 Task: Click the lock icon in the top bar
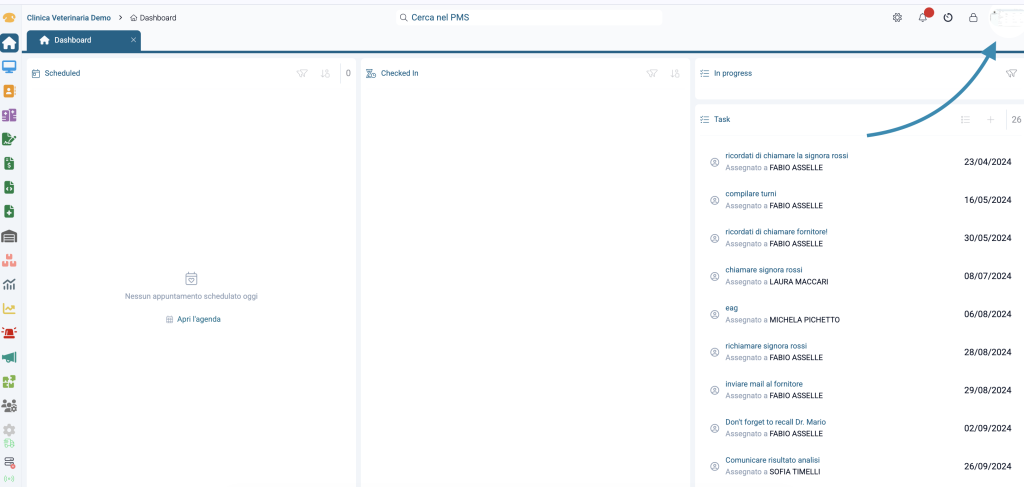973,18
